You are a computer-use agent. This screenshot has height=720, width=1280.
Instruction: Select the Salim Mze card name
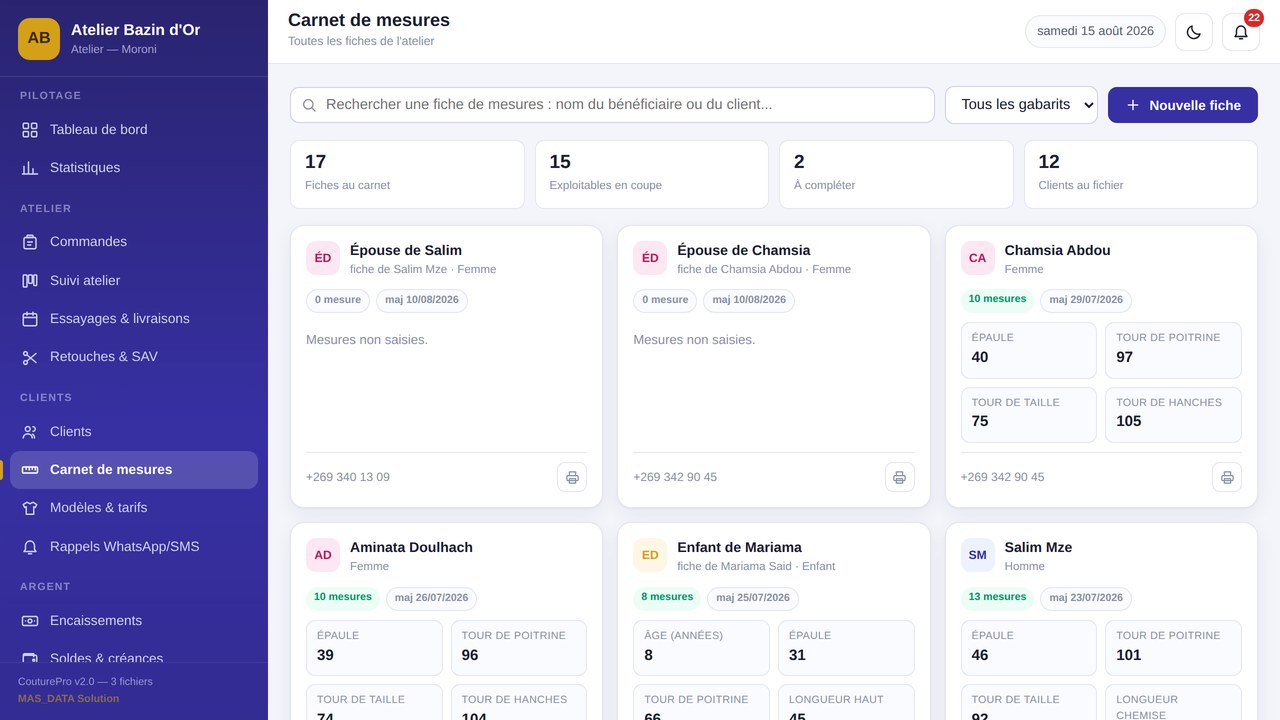click(1038, 547)
